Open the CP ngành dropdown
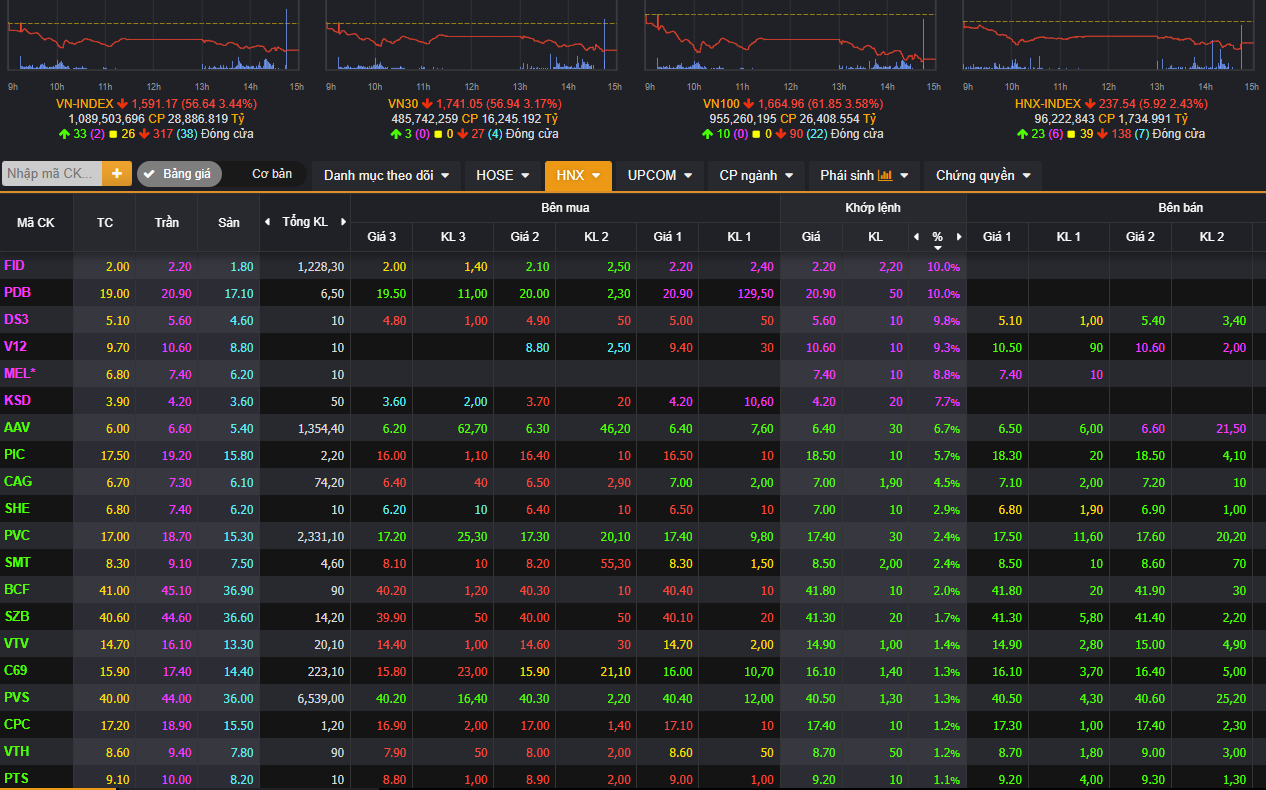The height and width of the screenshot is (790, 1266). point(755,175)
